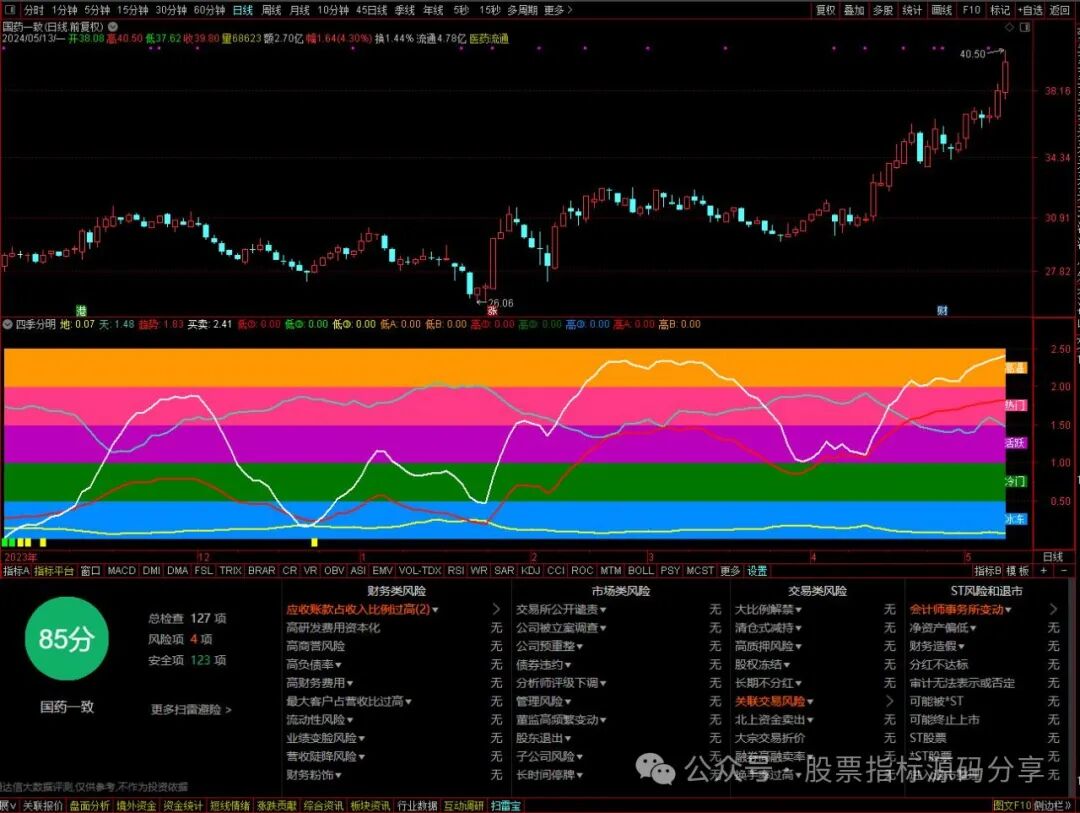Click the diamond icon at chart's top right
Image resolution: width=1080 pixels, height=813 pixels.
click(1009, 27)
